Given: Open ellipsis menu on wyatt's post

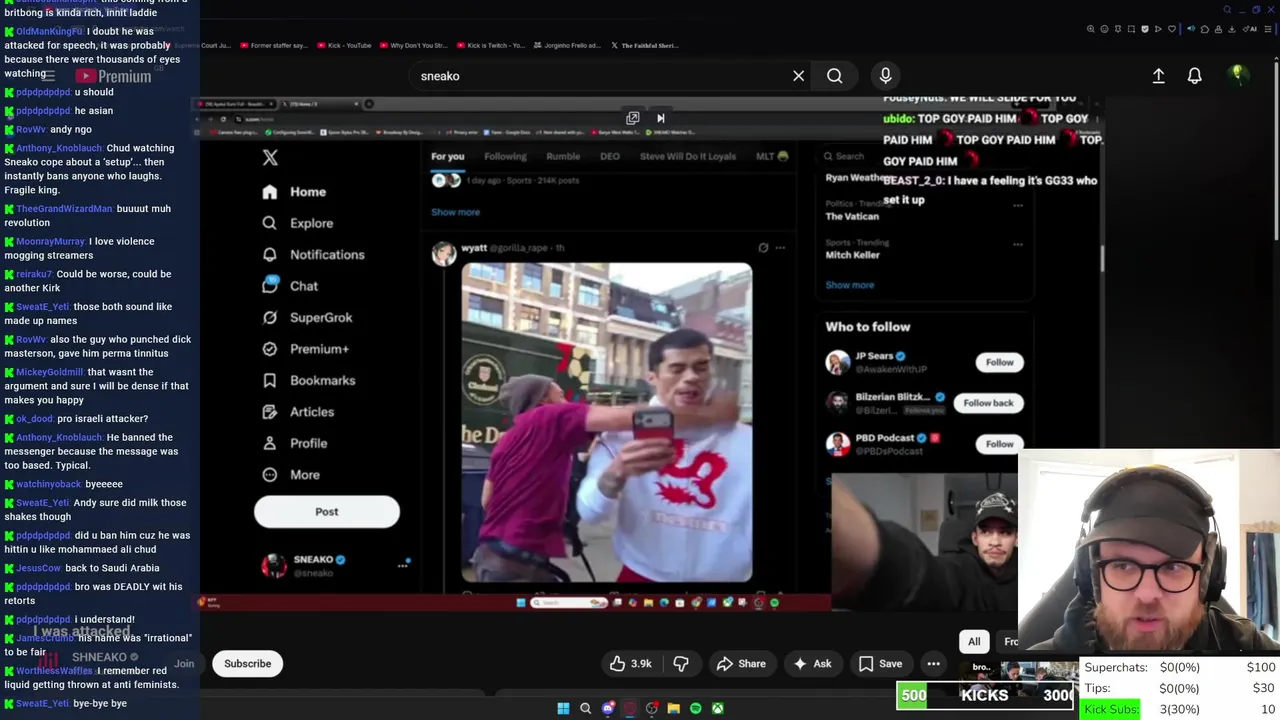Looking at the screenshot, I should click(x=780, y=248).
